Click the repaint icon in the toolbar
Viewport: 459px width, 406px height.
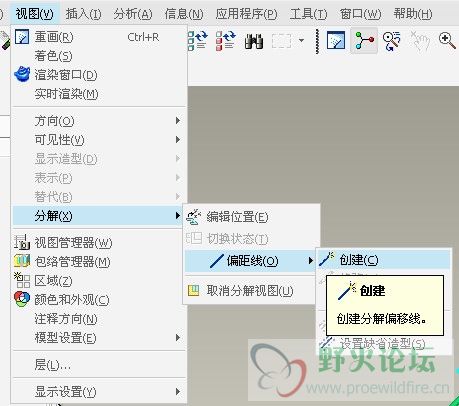point(336,41)
